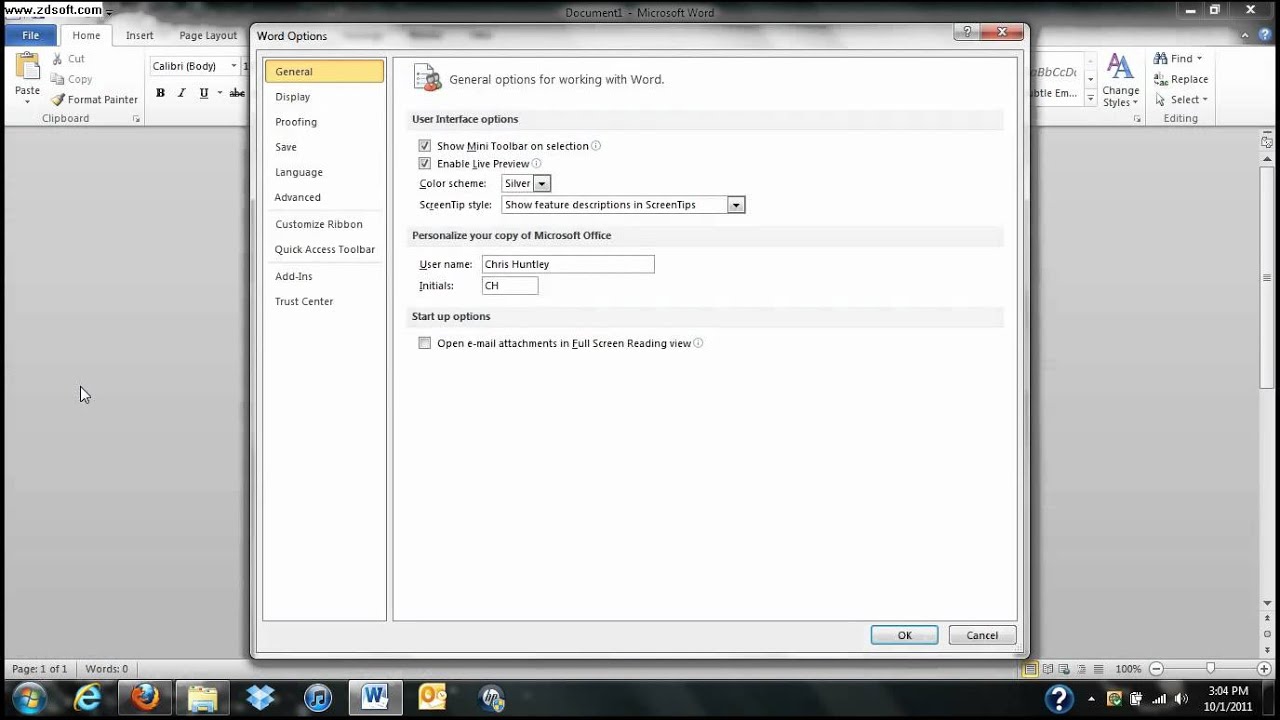Toggle Underline formatting in the ribbon
Viewport: 1280px width, 720px height.
coord(204,93)
